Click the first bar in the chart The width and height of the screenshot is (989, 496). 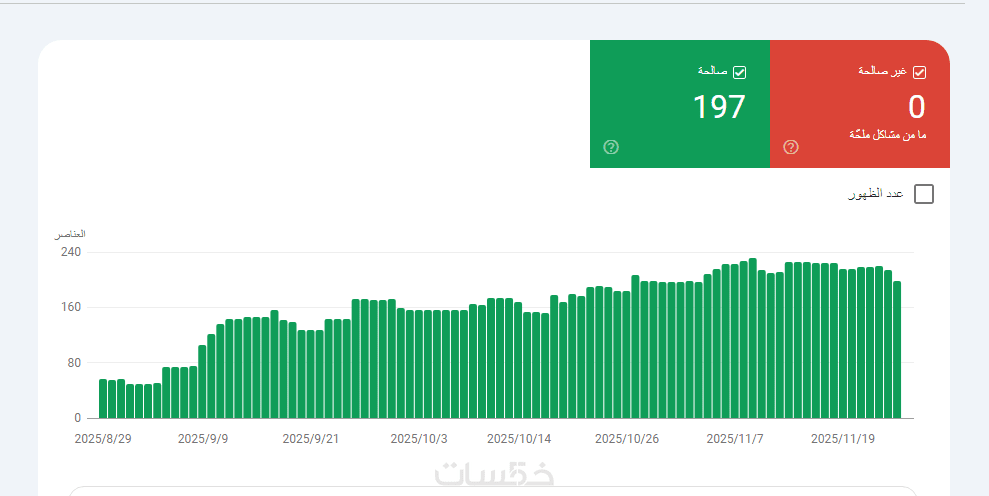(103, 399)
